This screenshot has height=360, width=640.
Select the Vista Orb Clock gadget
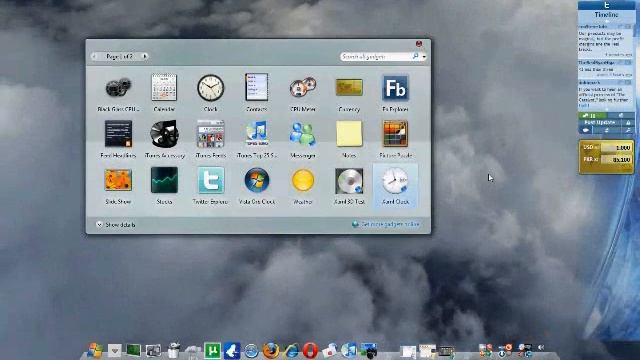pos(257,185)
